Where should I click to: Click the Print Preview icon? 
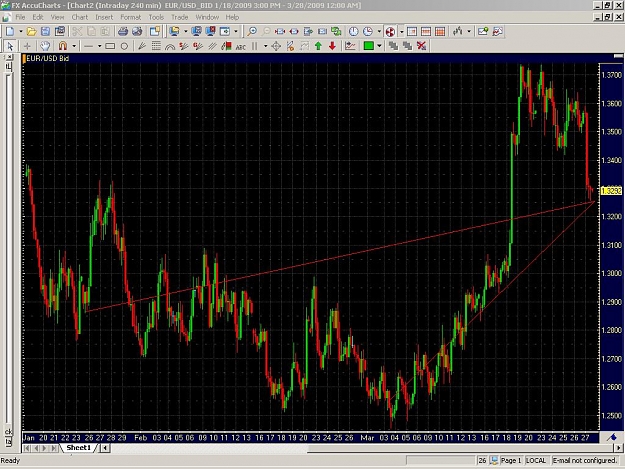coord(137,31)
